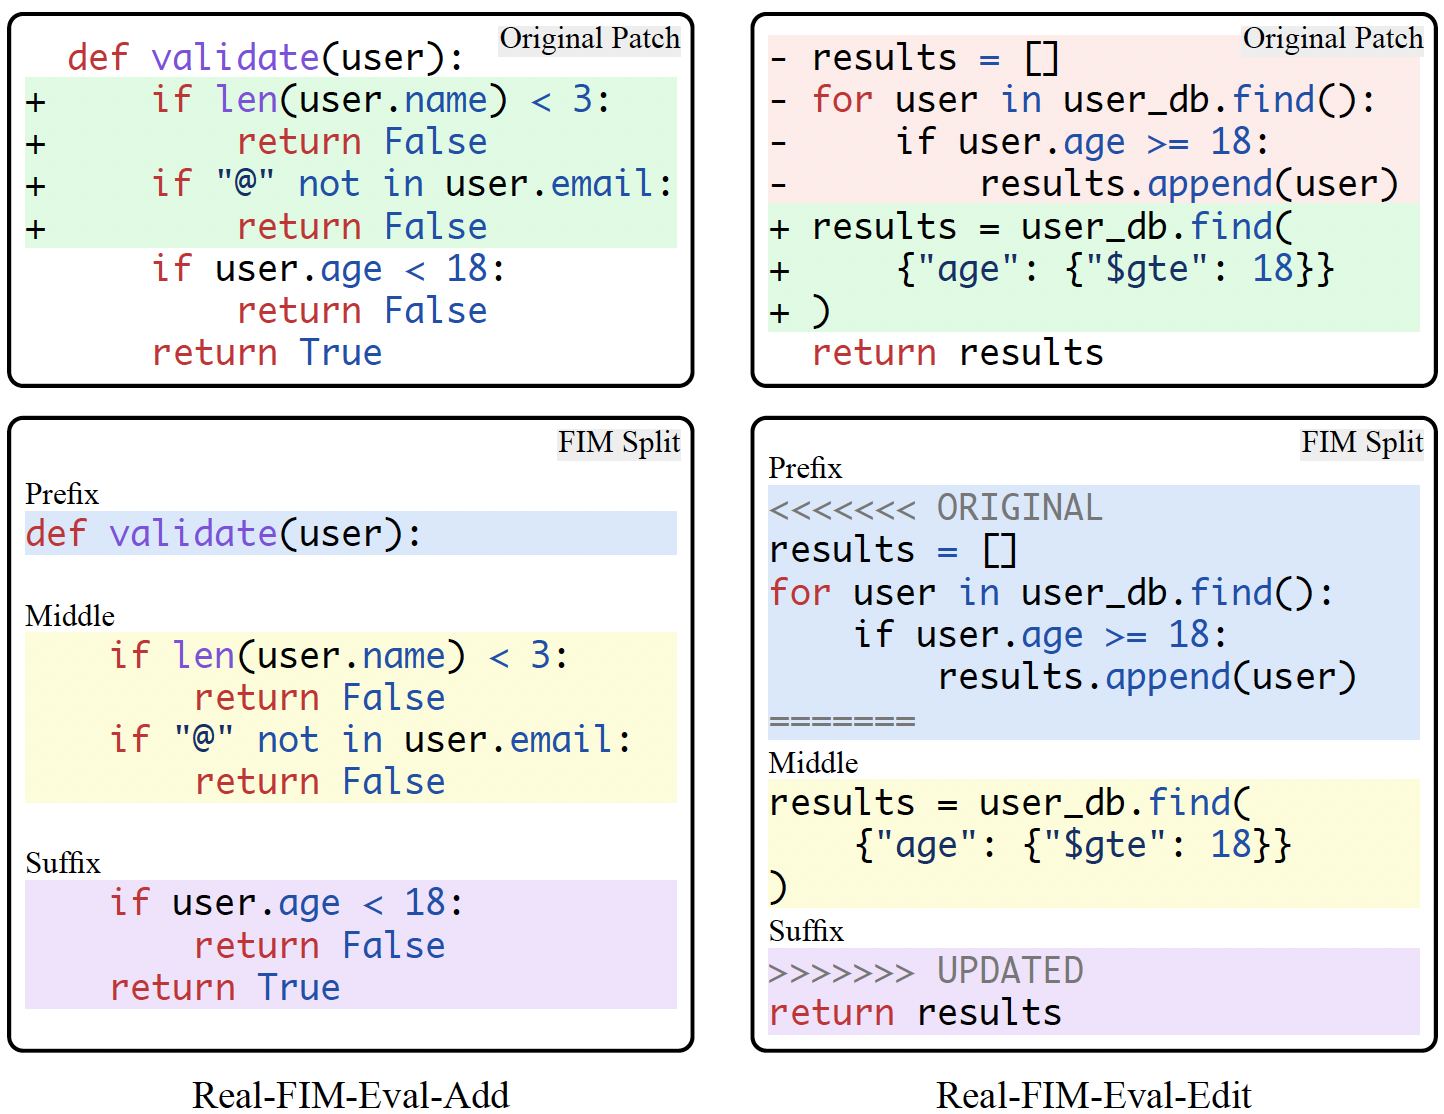Click the separator marker between ORIGINAL and Middle
Image resolution: width=1444 pixels, height=1114 pixels.
coord(842,720)
